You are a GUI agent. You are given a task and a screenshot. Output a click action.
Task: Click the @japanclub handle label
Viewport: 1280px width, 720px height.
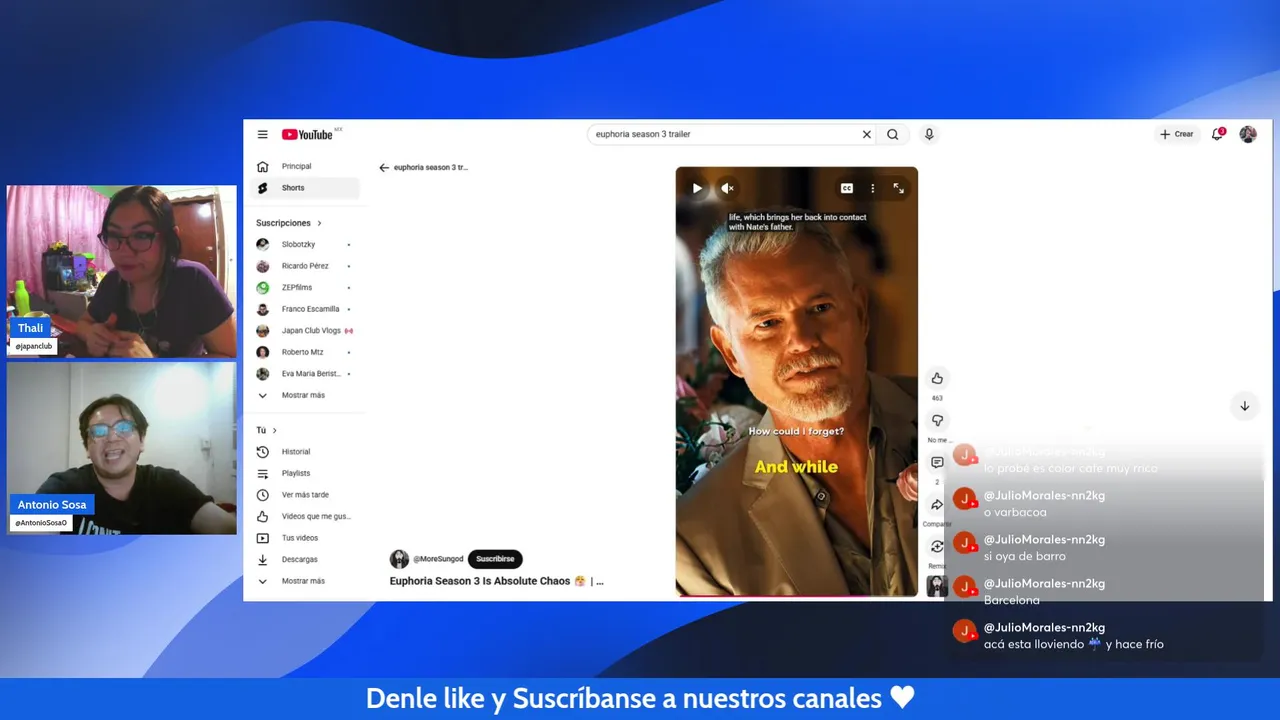click(x=34, y=346)
